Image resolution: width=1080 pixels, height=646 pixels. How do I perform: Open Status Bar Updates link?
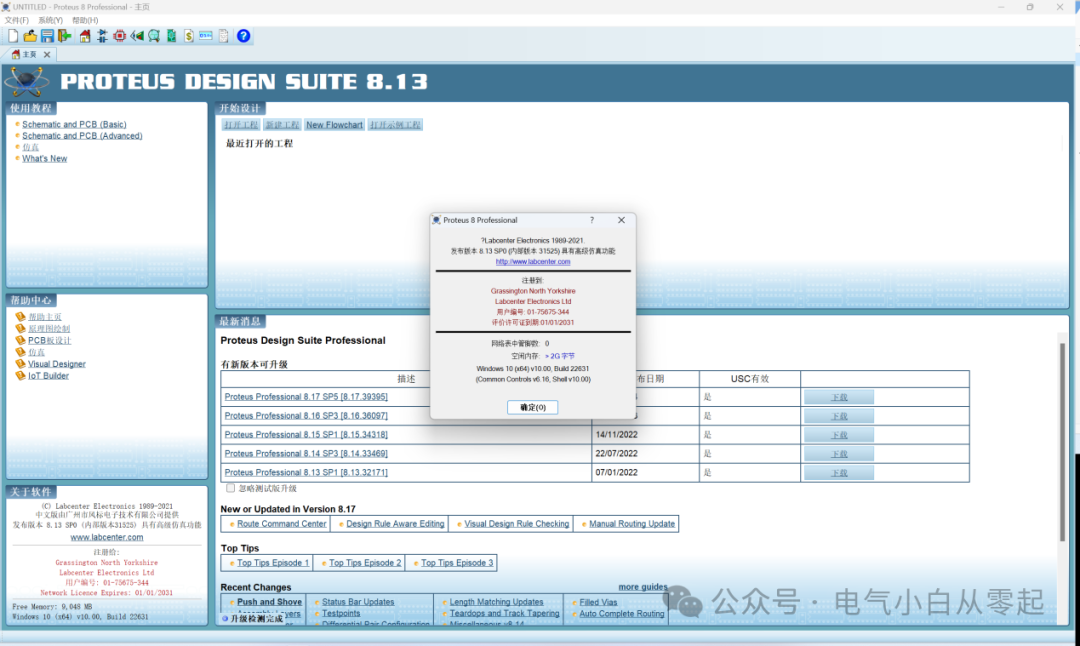pyautogui.click(x=358, y=602)
